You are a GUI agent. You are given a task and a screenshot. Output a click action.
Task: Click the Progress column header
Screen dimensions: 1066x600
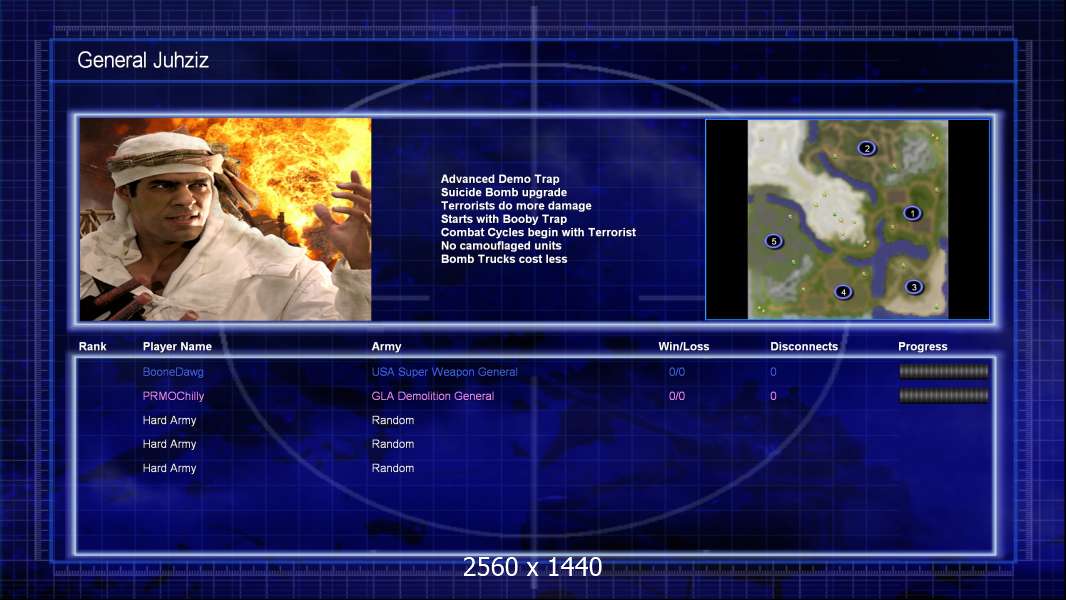coord(923,347)
